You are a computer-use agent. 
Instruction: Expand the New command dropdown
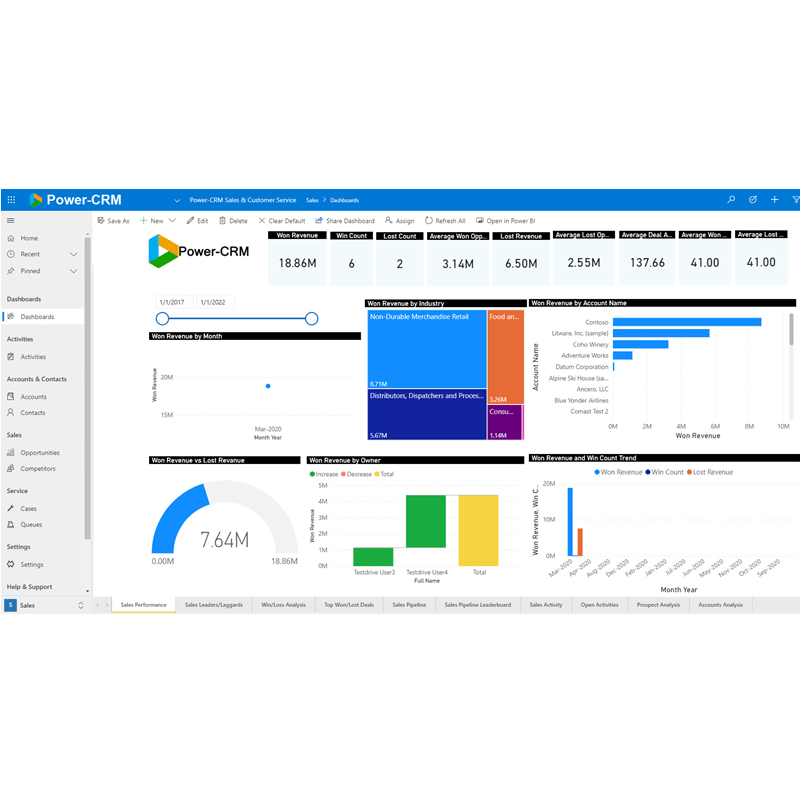tap(170, 220)
